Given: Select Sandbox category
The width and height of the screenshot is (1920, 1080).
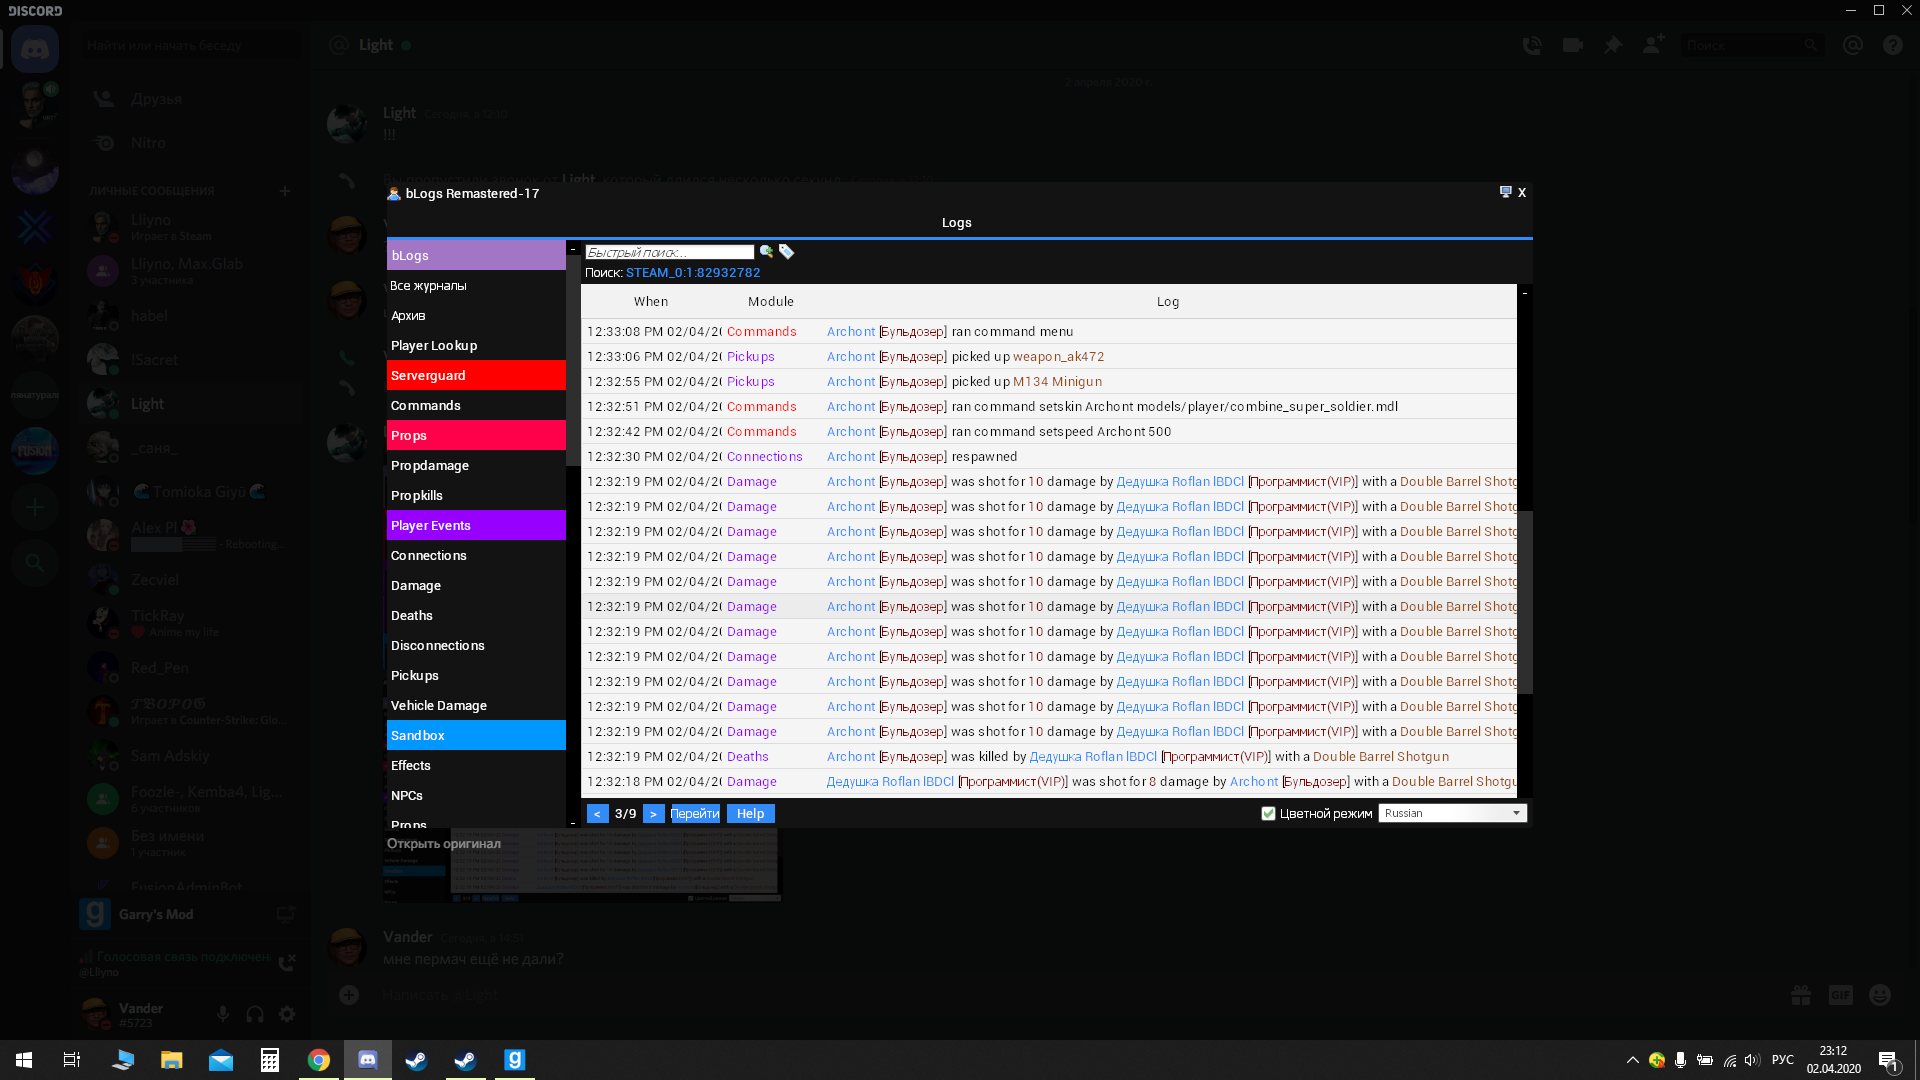Looking at the screenshot, I should (x=476, y=735).
